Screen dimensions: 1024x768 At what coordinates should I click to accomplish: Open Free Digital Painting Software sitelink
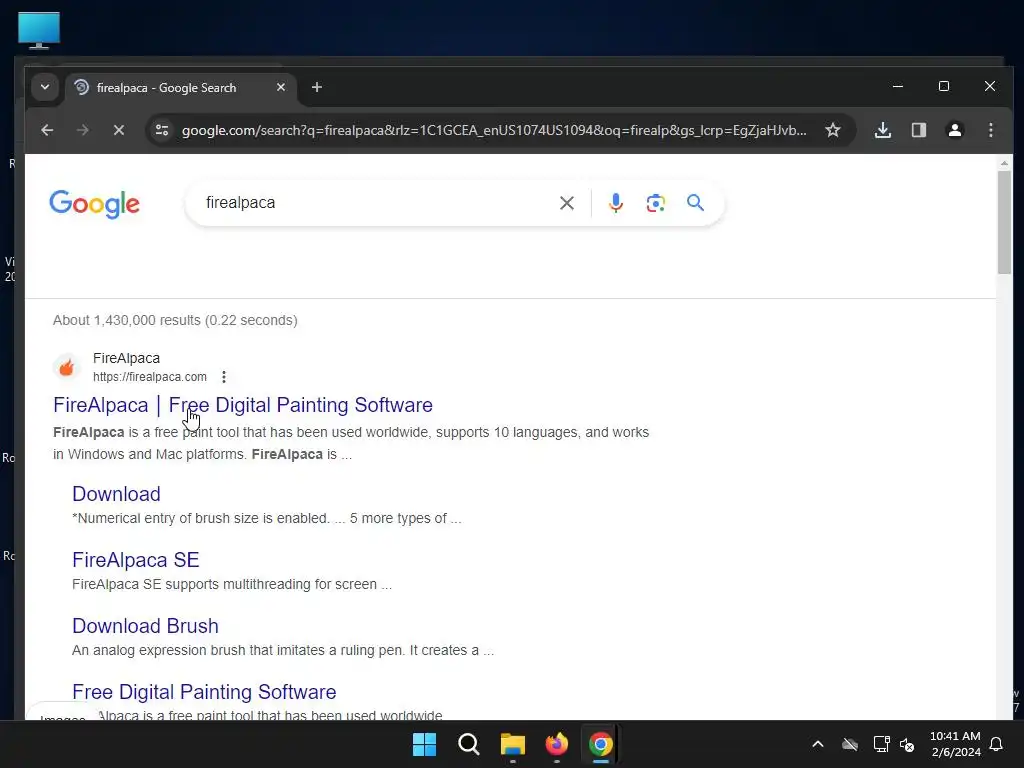coord(204,692)
